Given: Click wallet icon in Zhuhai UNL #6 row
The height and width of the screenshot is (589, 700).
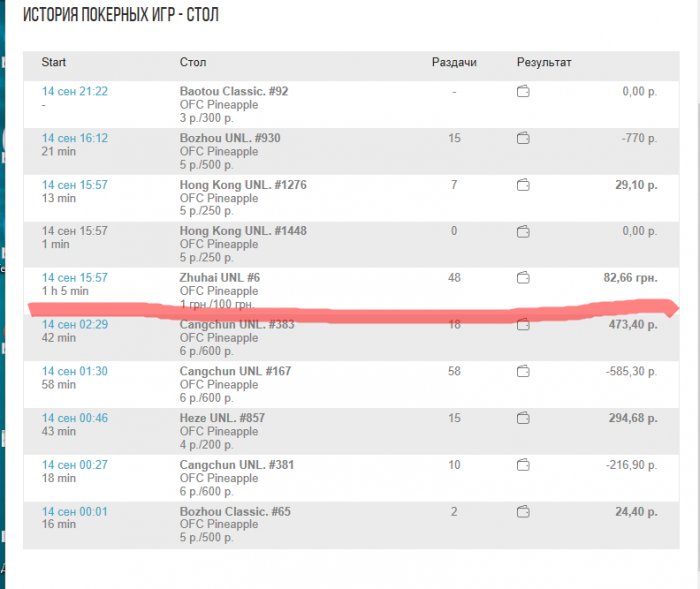Looking at the screenshot, I should (x=523, y=277).
